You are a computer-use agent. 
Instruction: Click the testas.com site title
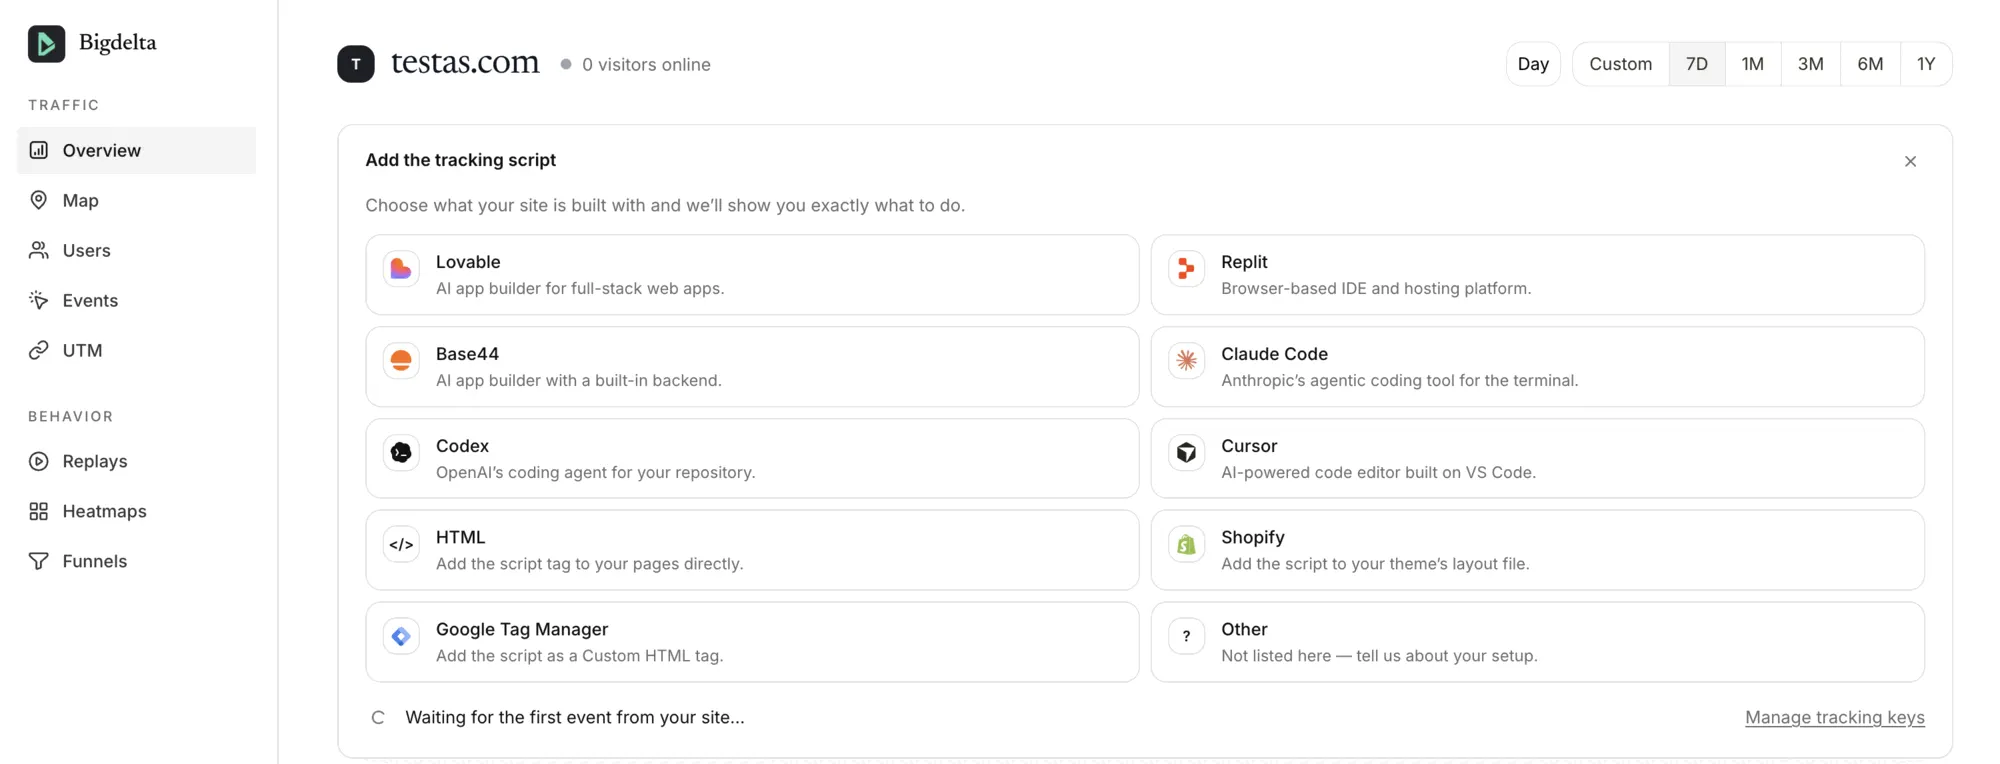(x=465, y=62)
